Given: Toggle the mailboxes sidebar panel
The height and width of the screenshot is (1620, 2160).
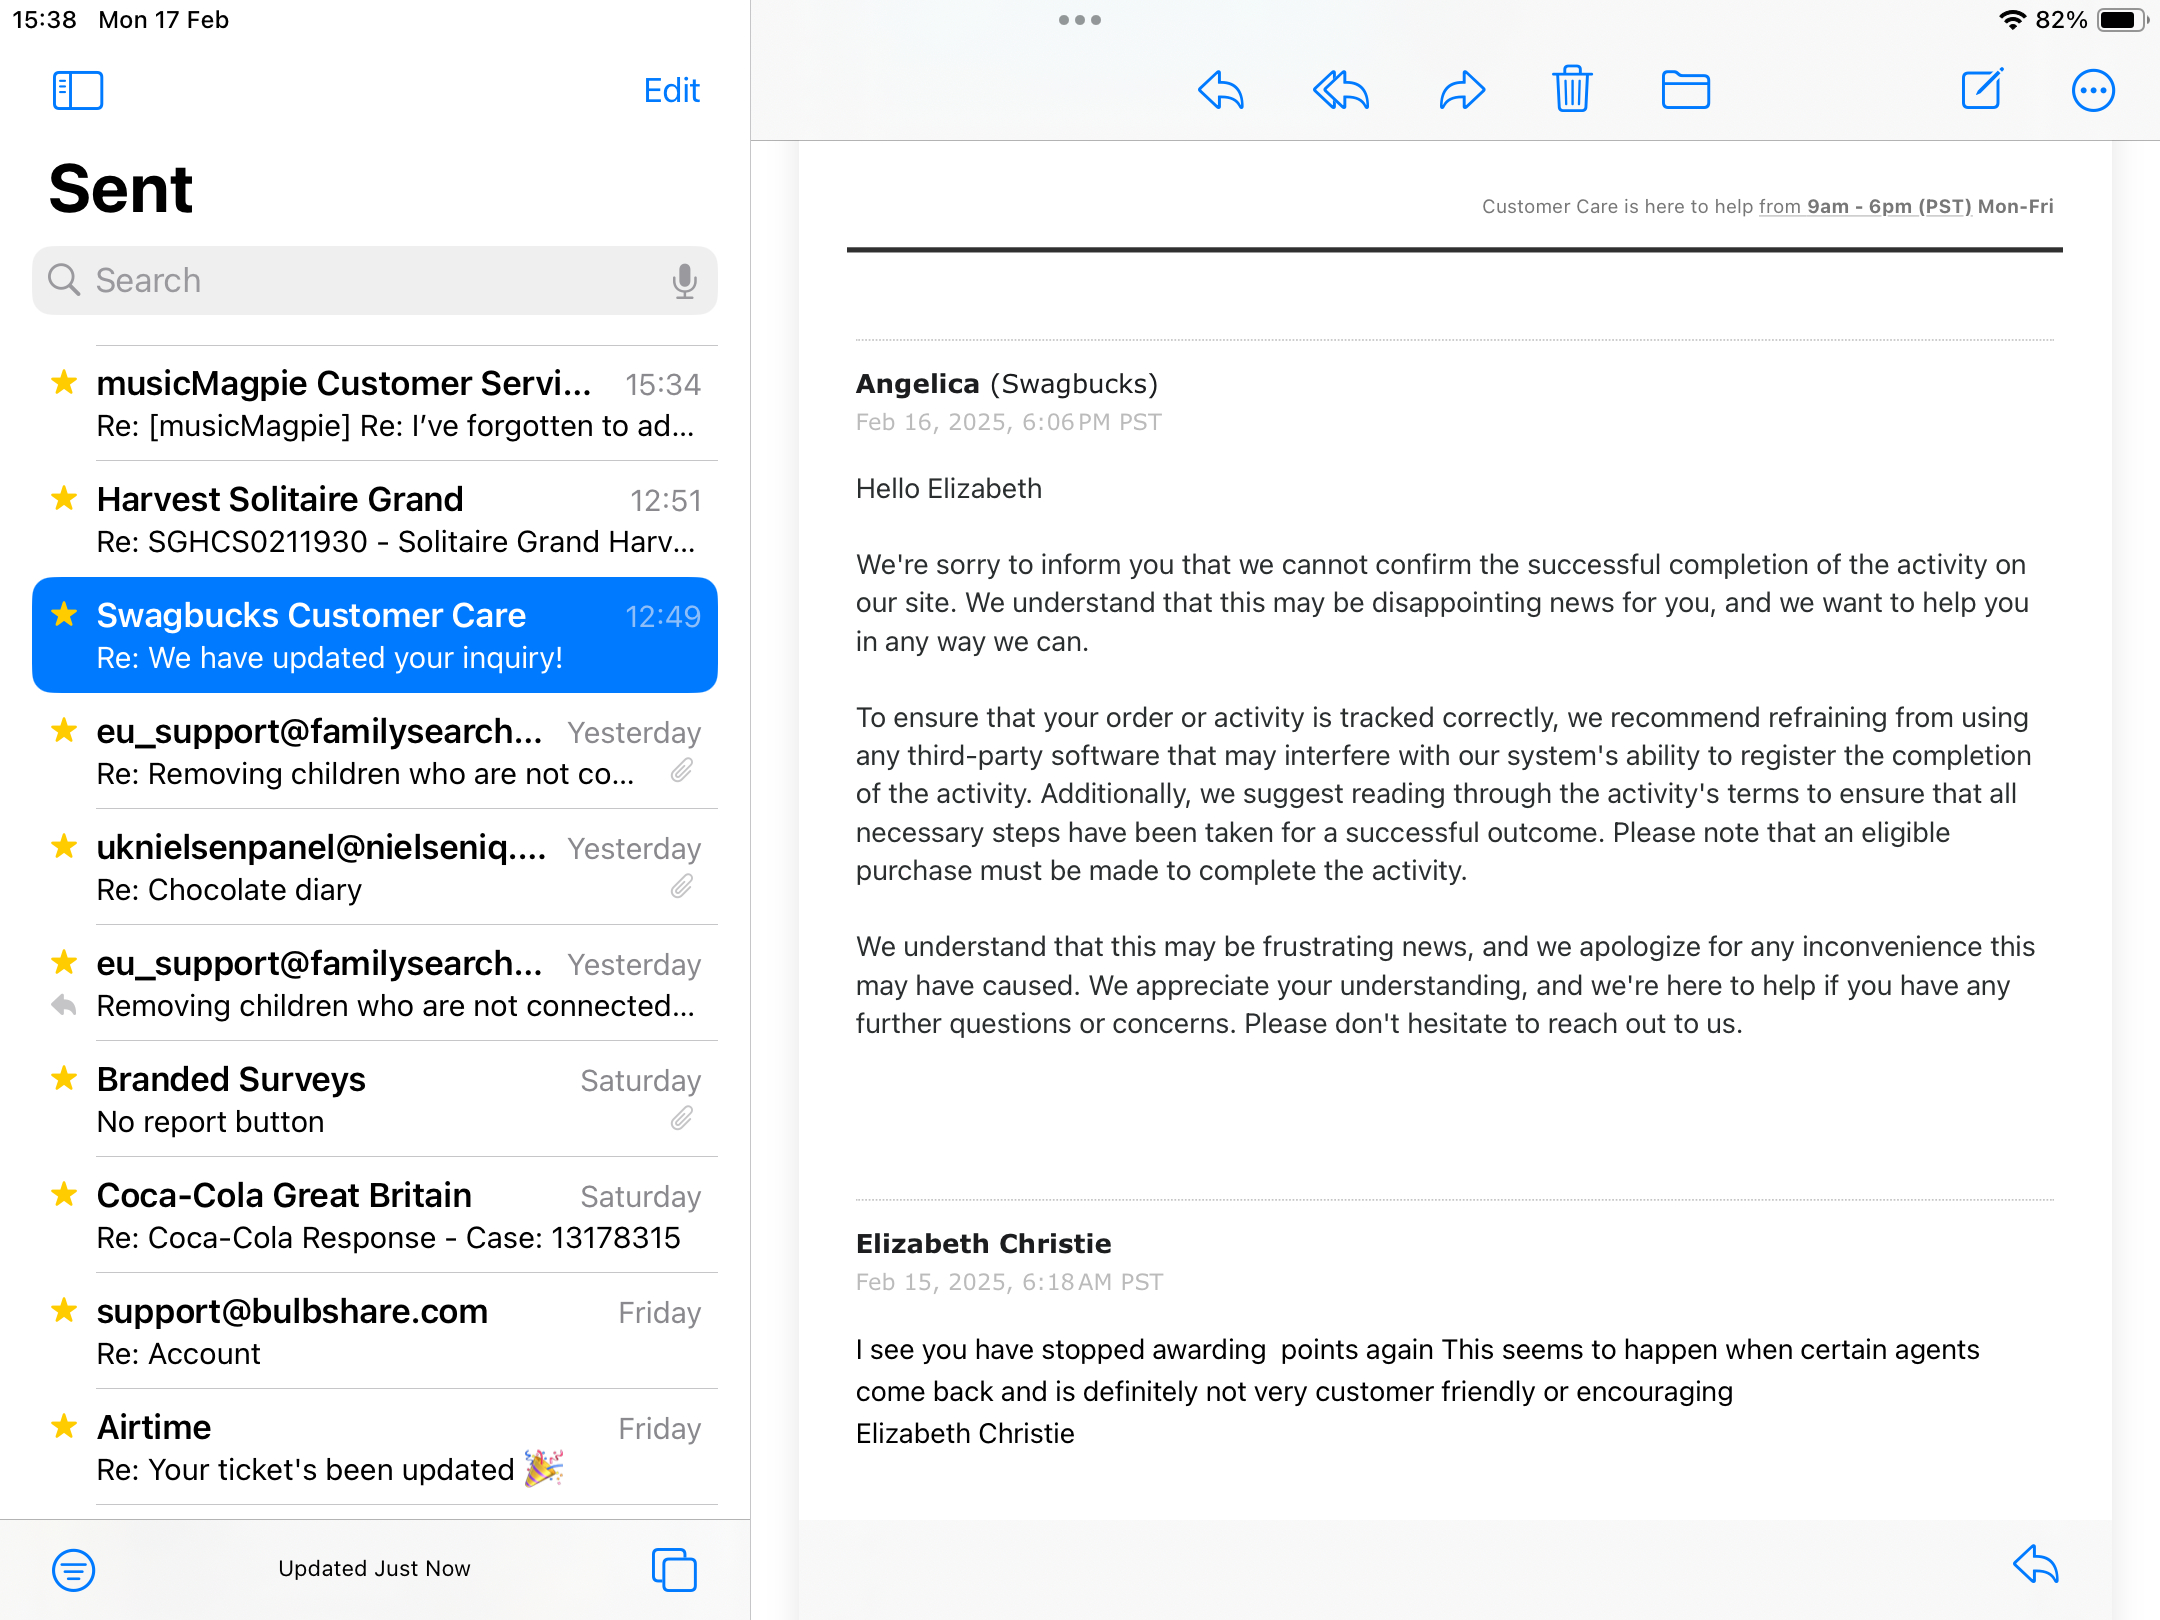Looking at the screenshot, I should [78, 91].
